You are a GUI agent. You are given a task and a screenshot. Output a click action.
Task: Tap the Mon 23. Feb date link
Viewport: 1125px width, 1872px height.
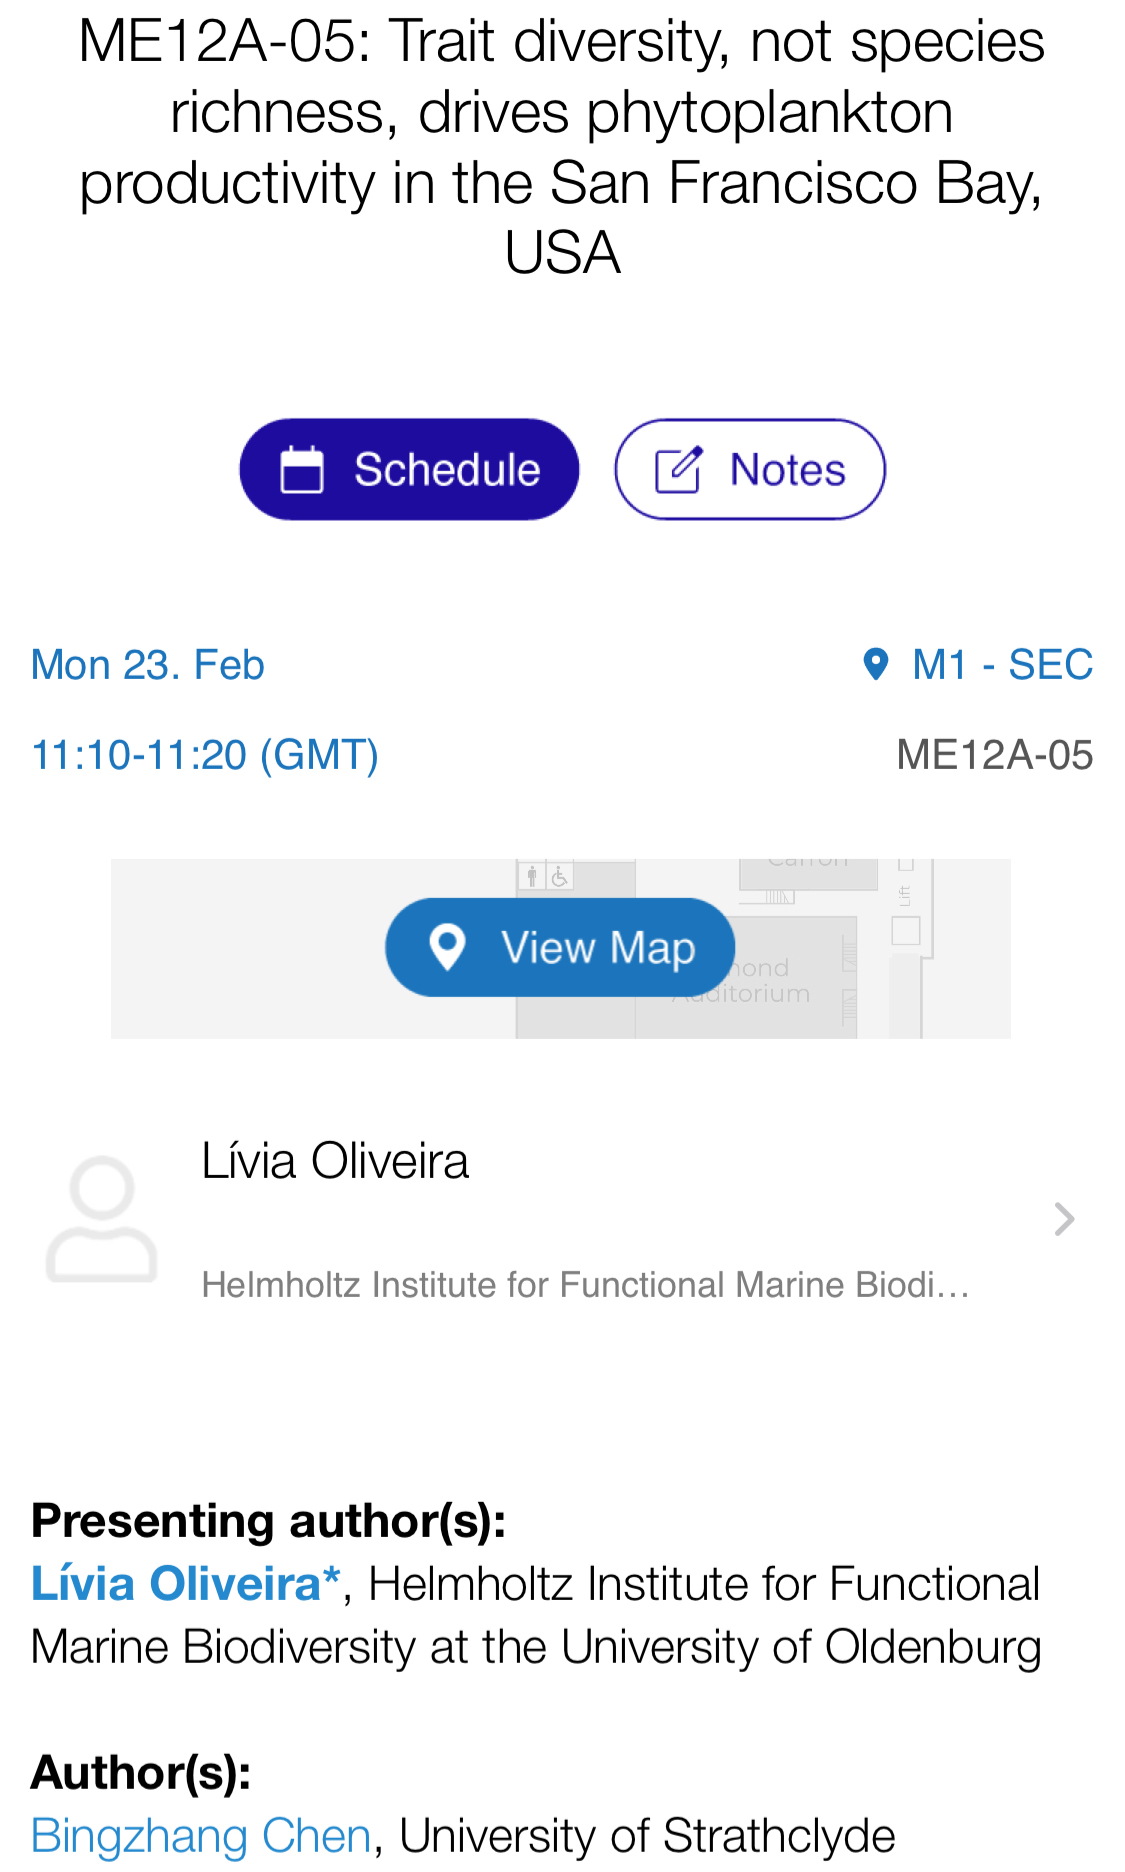[x=148, y=665]
